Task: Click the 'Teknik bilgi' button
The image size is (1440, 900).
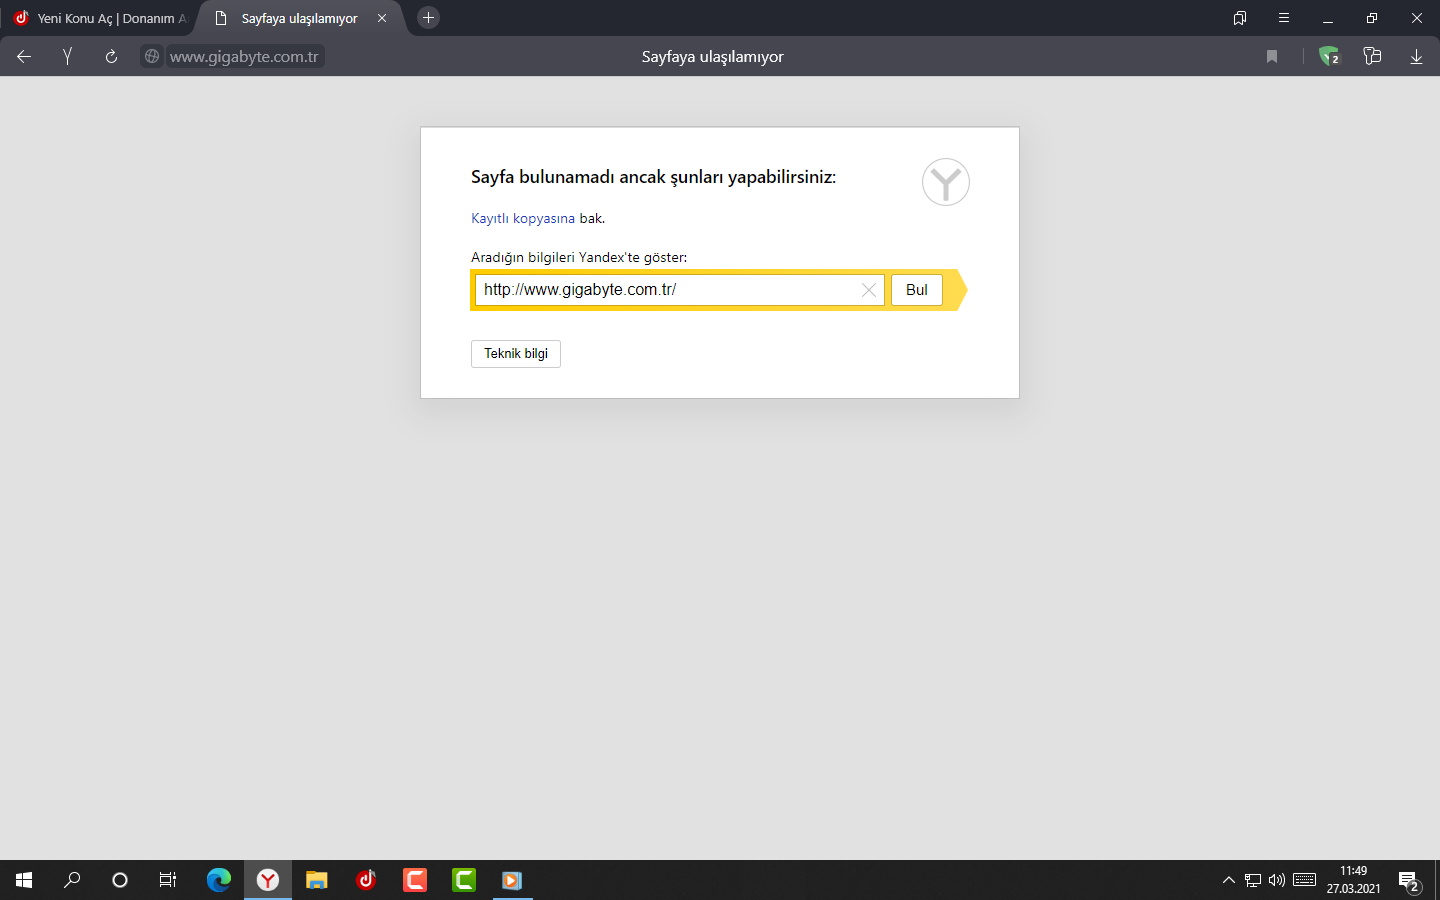Action: tap(516, 354)
